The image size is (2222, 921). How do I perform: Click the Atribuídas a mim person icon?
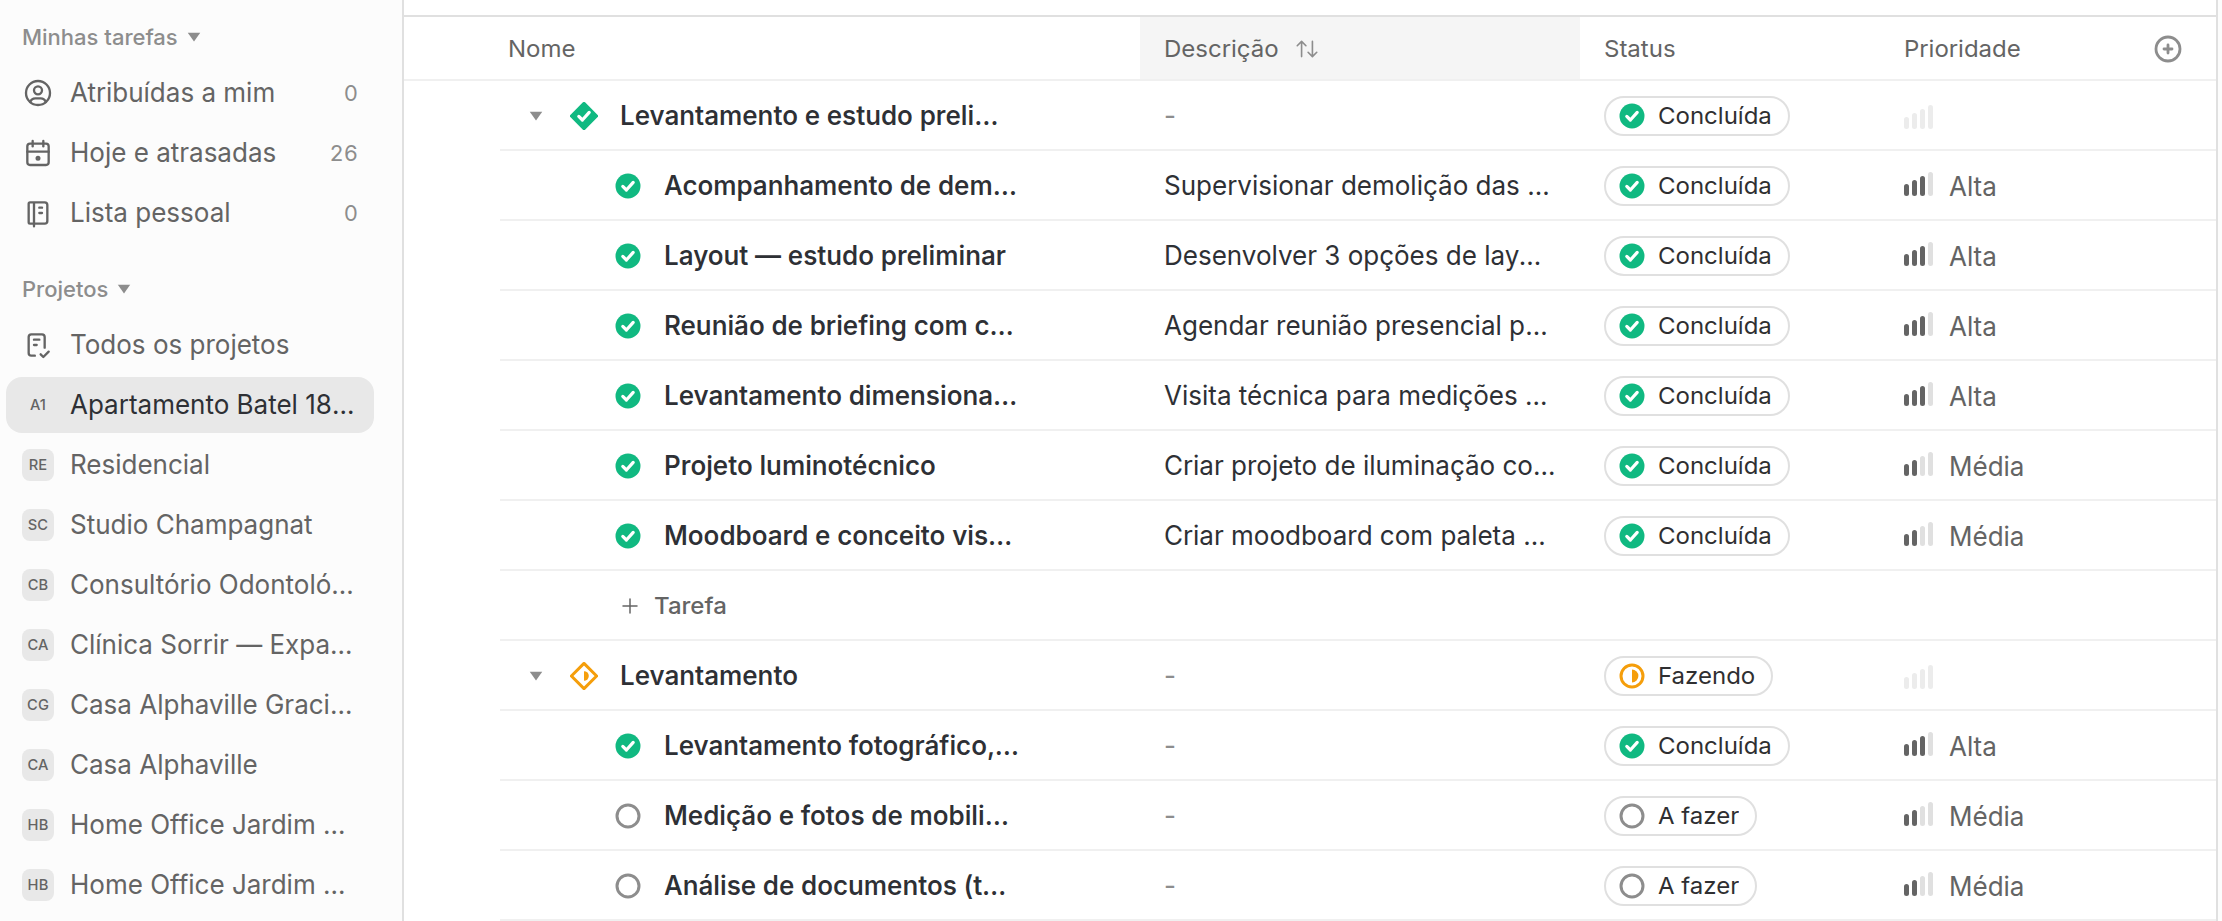pyautogui.click(x=38, y=93)
